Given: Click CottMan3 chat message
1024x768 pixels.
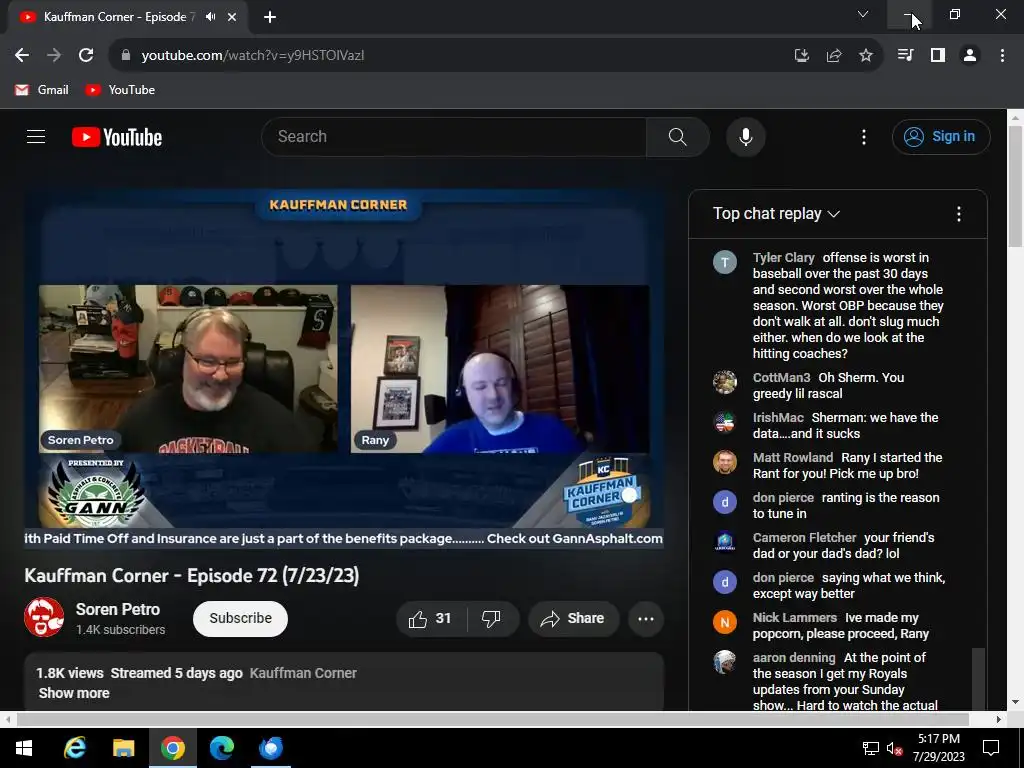Looking at the screenshot, I should point(829,385).
